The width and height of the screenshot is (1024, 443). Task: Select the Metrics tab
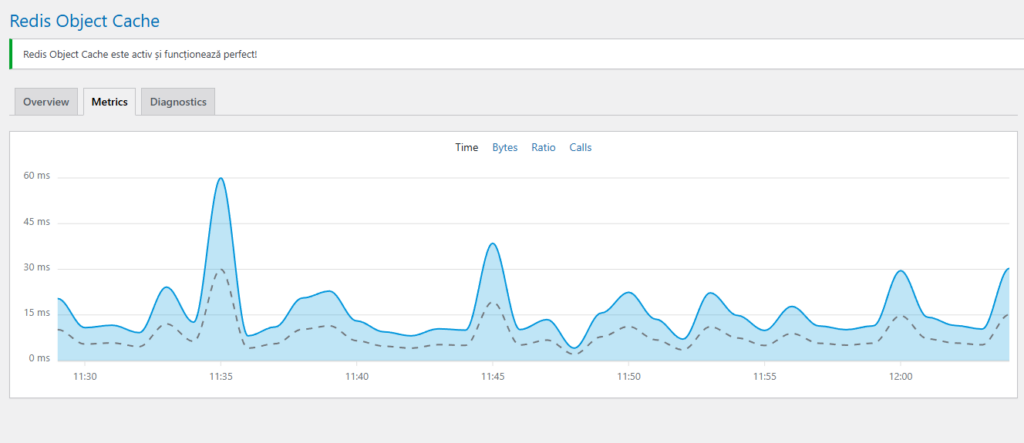(x=109, y=102)
